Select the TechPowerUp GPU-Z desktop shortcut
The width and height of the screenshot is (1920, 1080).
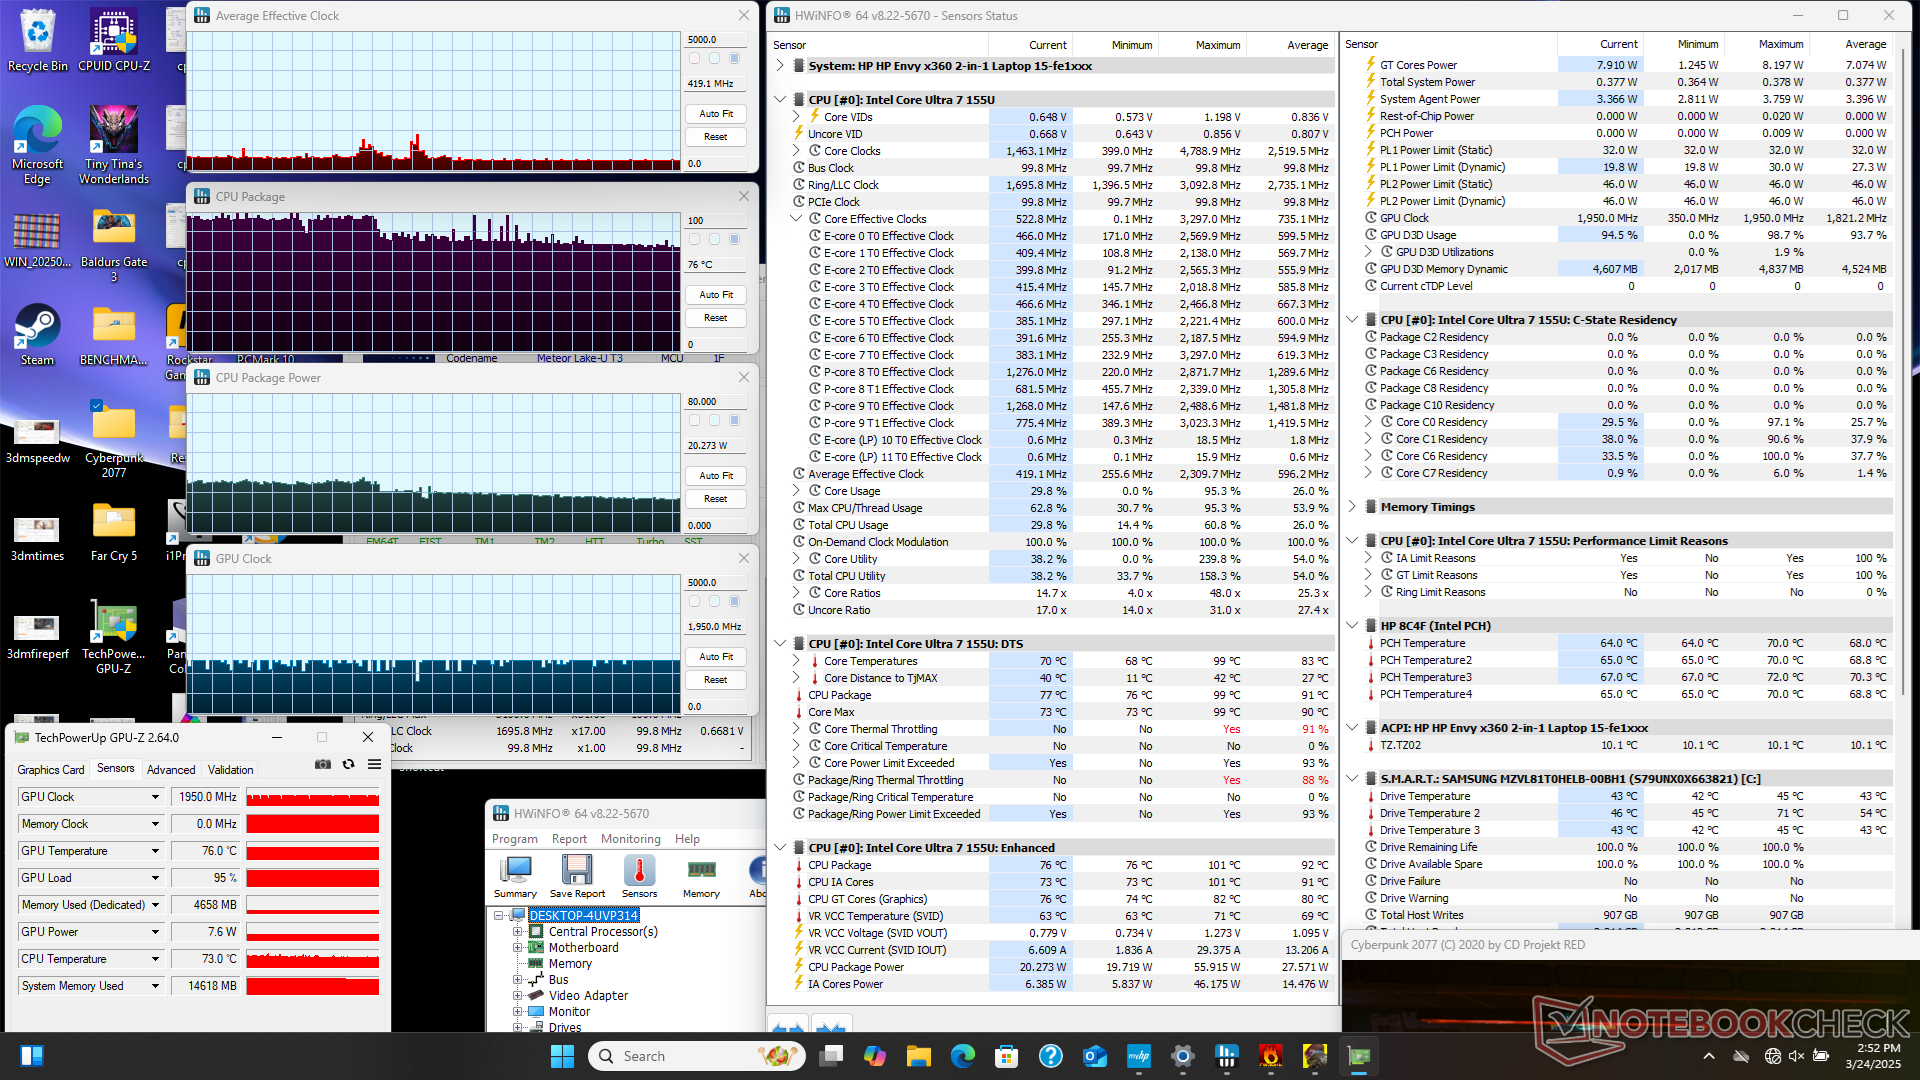[x=114, y=637]
